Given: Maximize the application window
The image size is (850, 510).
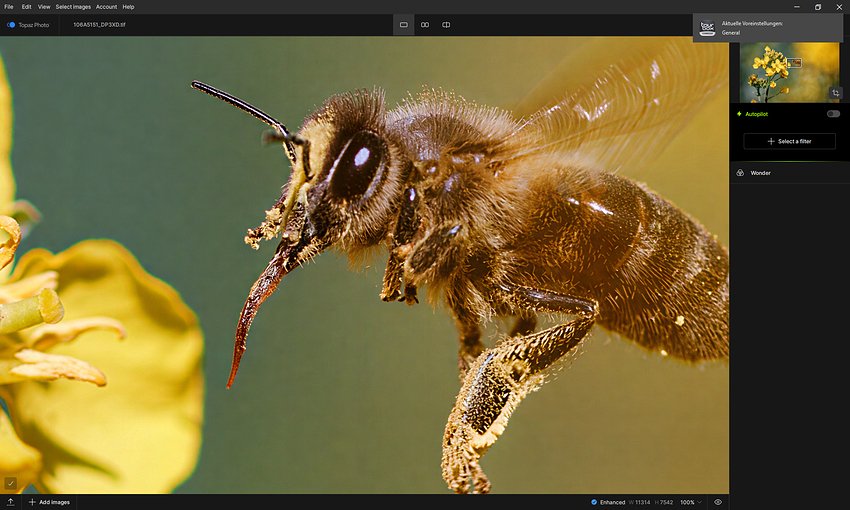Looking at the screenshot, I should click(817, 7).
